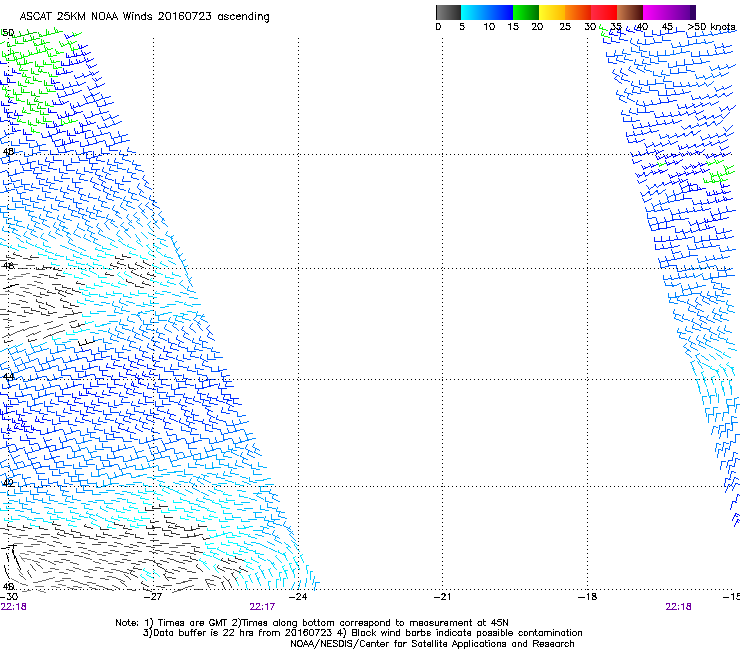Pick the brown 35-40 knot color bar segment
This screenshot has width=740, height=650.
pos(630,12)
